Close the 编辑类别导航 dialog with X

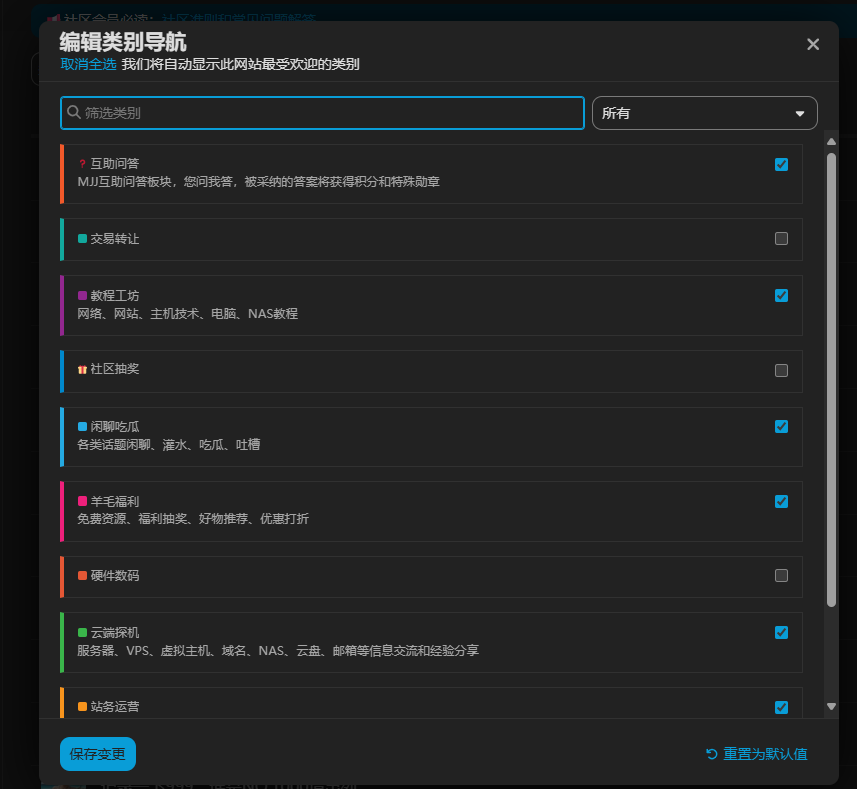click(813, 44)
